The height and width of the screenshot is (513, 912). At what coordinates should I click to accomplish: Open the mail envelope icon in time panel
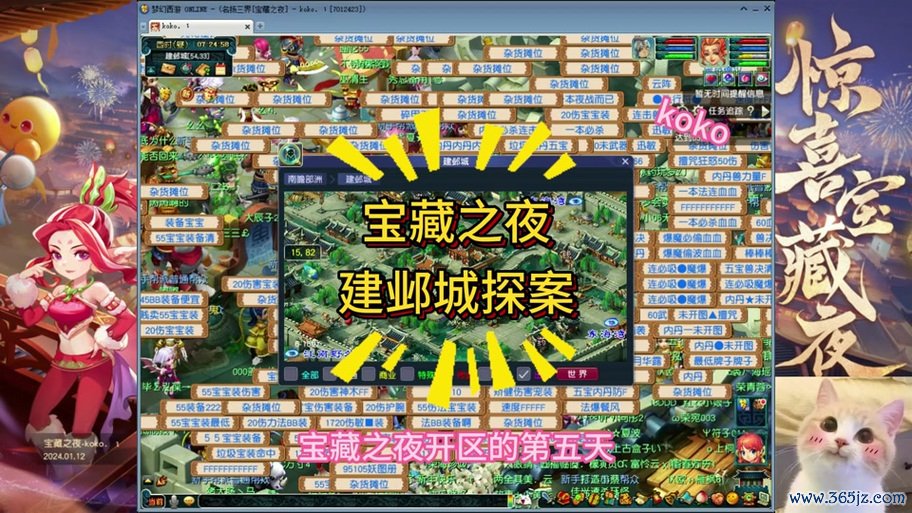click(x=168, y=70)
